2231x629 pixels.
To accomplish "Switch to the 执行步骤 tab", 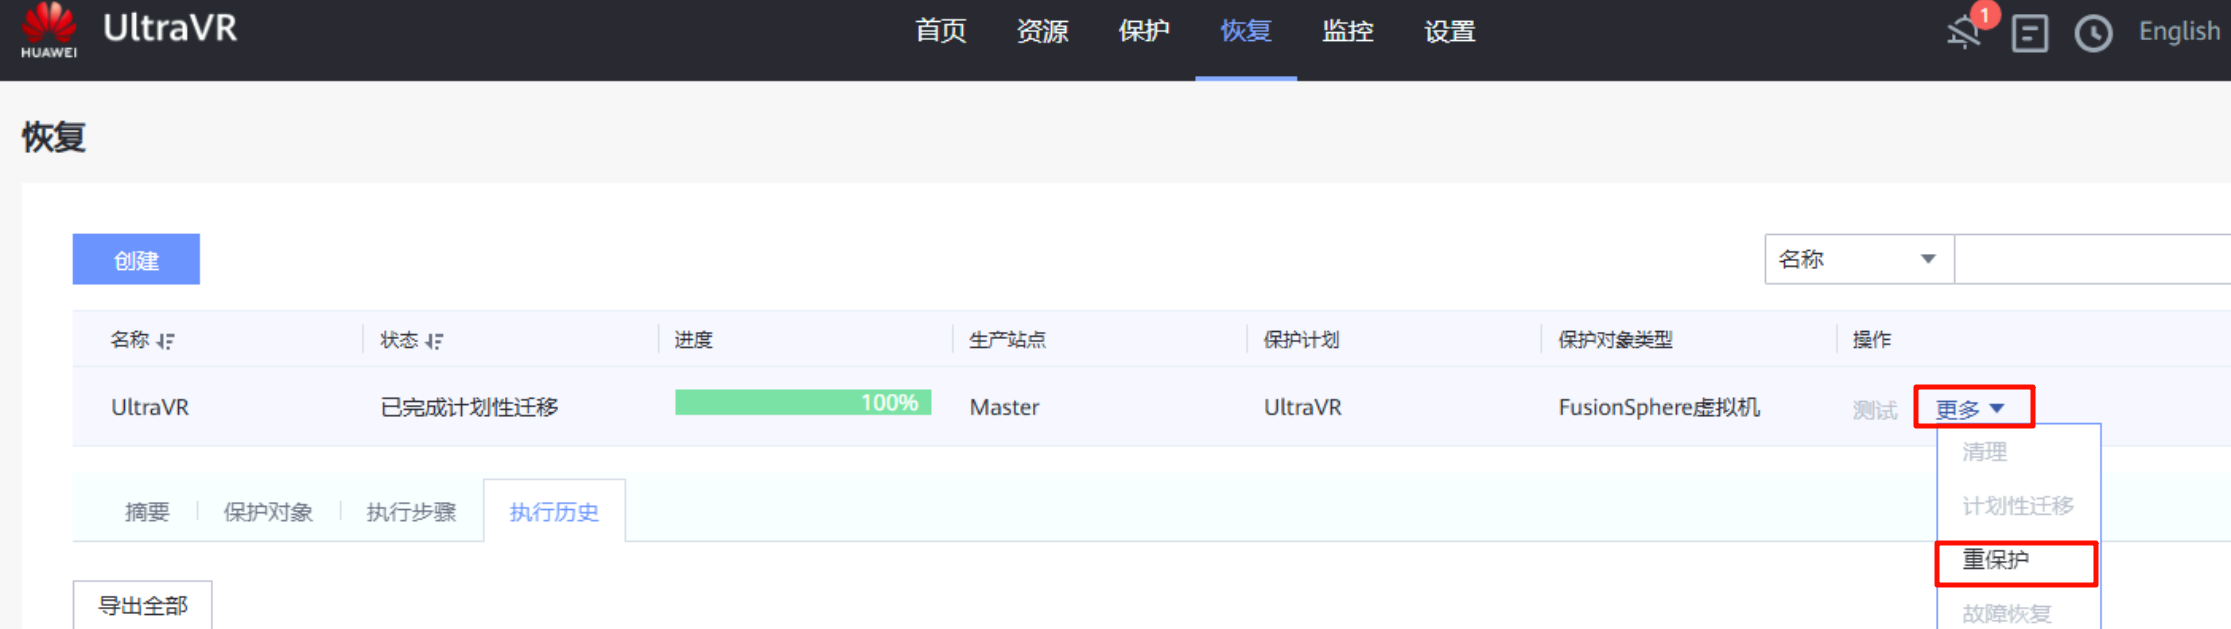I will 411,512.
